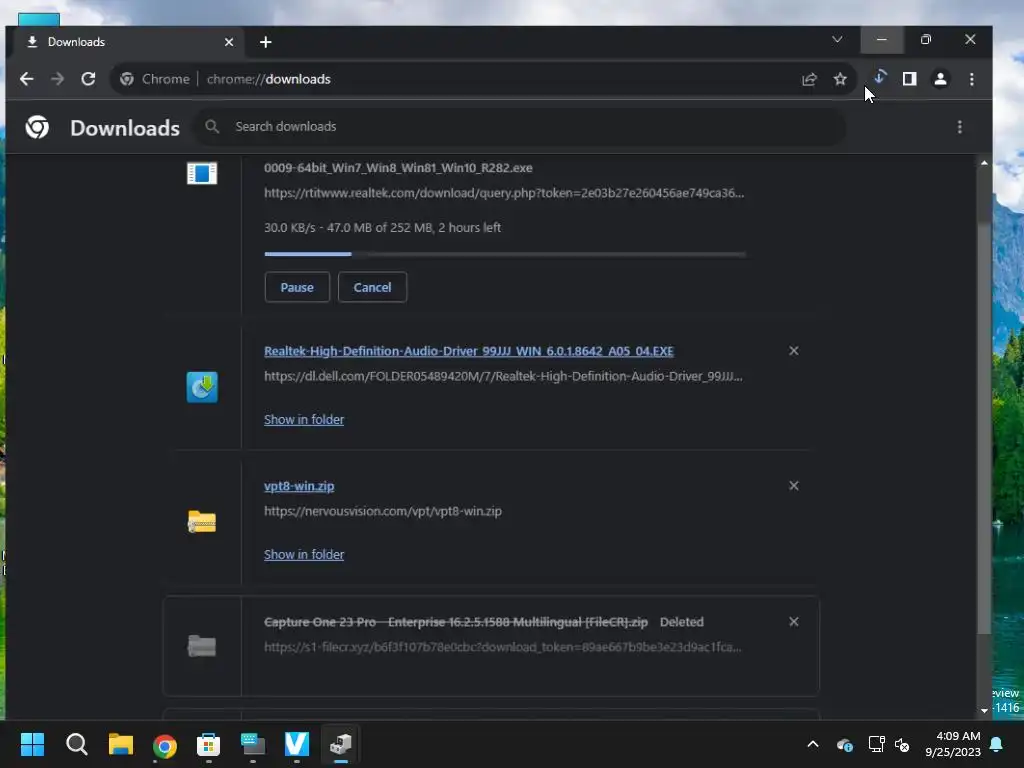Image resolution: width=1024 pixels, height=768 pixels.
Task: Open the Chrome three-dot menu in the toolbar
Action: coord(972,79)
